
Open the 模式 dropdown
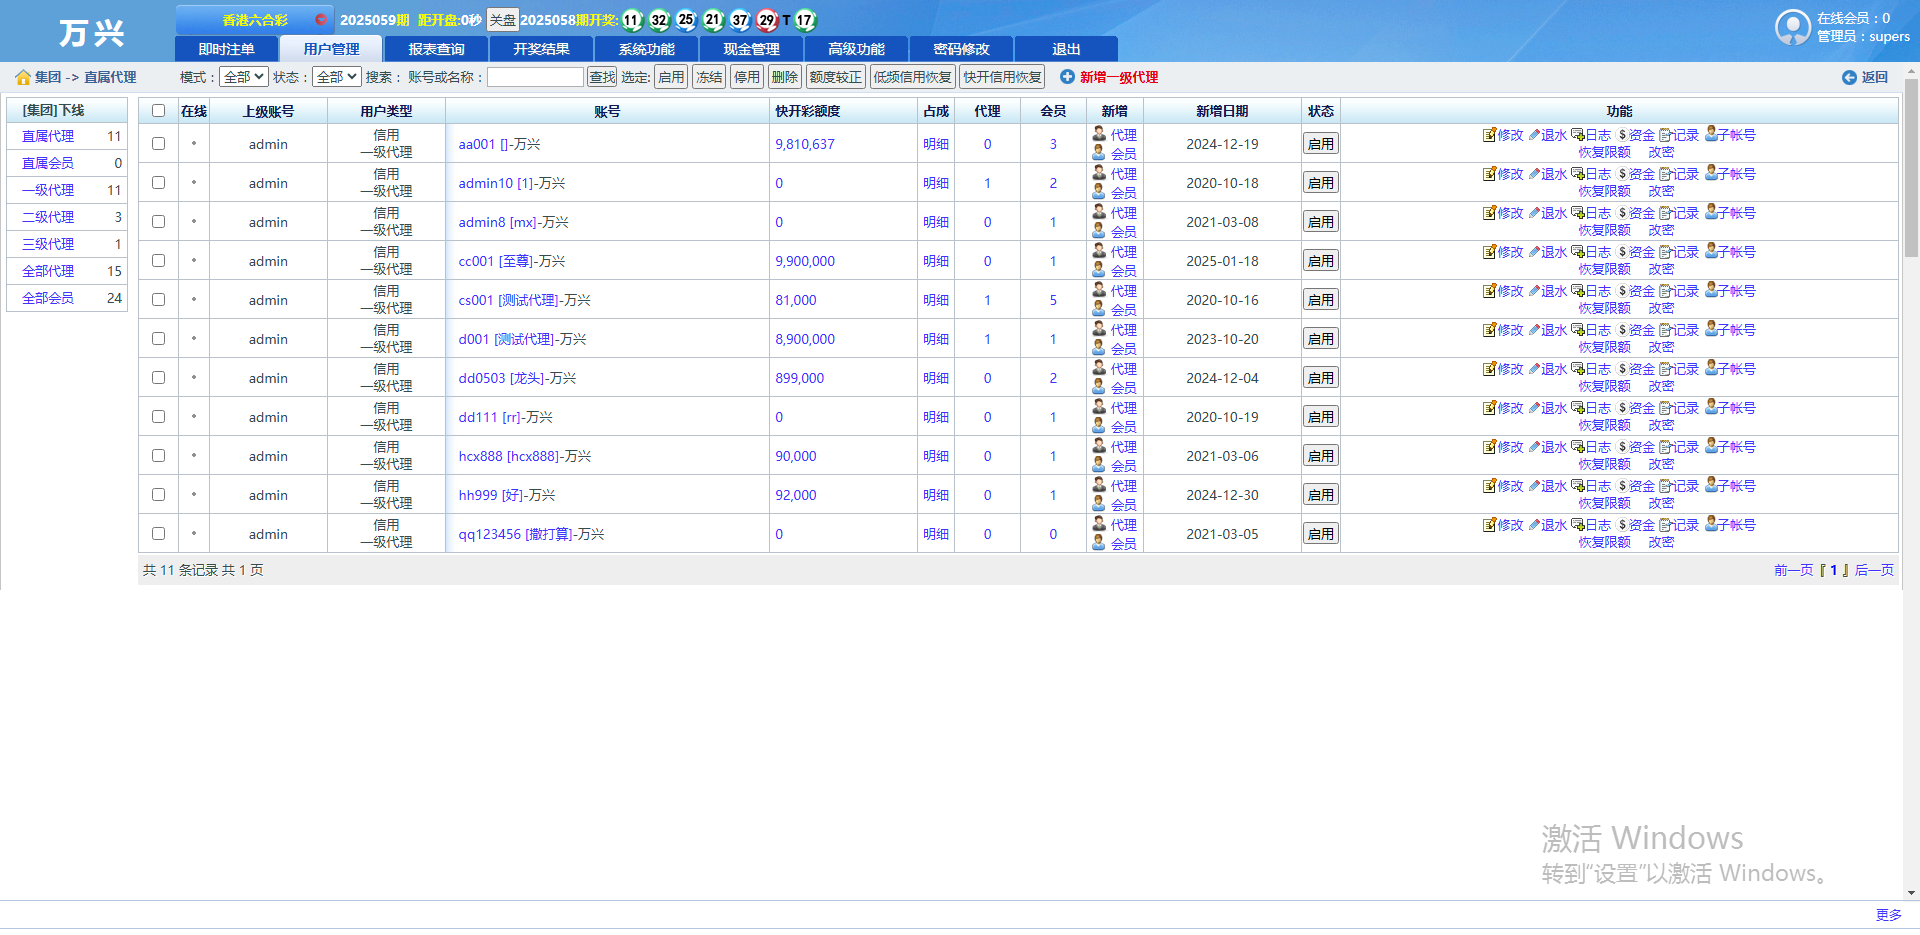(x=244, y=77)
